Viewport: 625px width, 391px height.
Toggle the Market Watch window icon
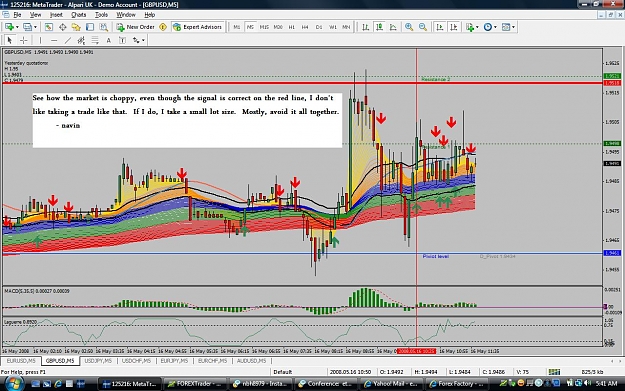(x=49, y=27)
